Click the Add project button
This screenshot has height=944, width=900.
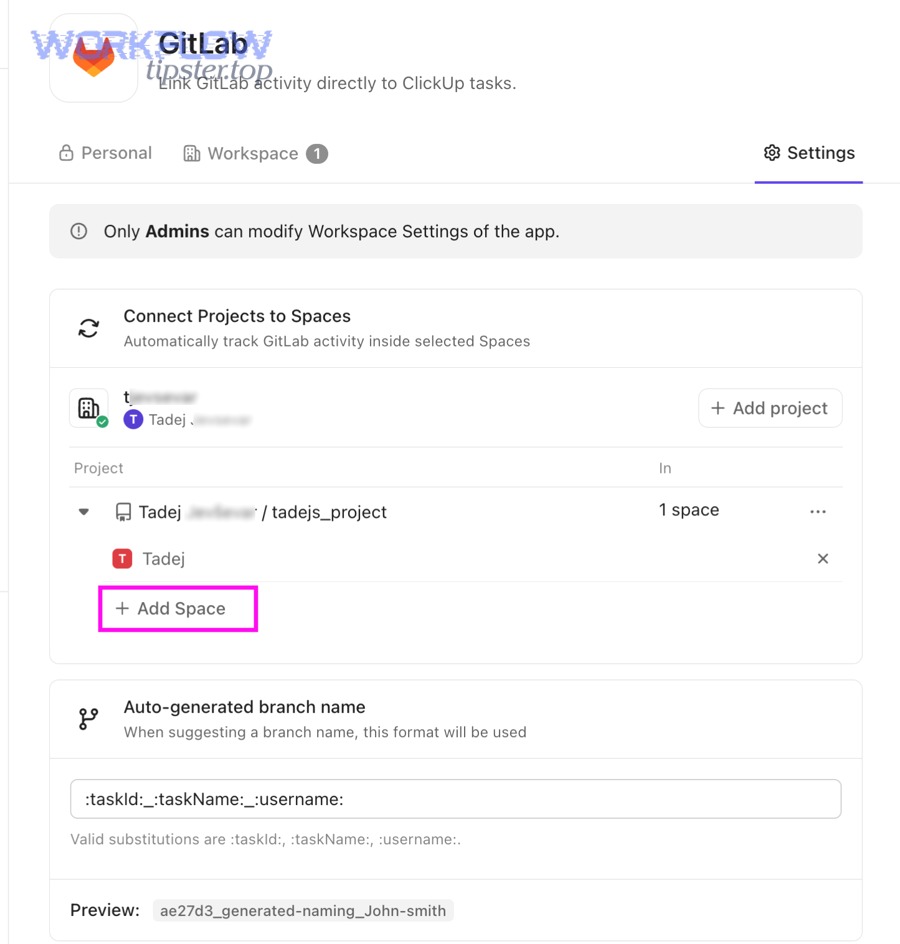[770, 408]
